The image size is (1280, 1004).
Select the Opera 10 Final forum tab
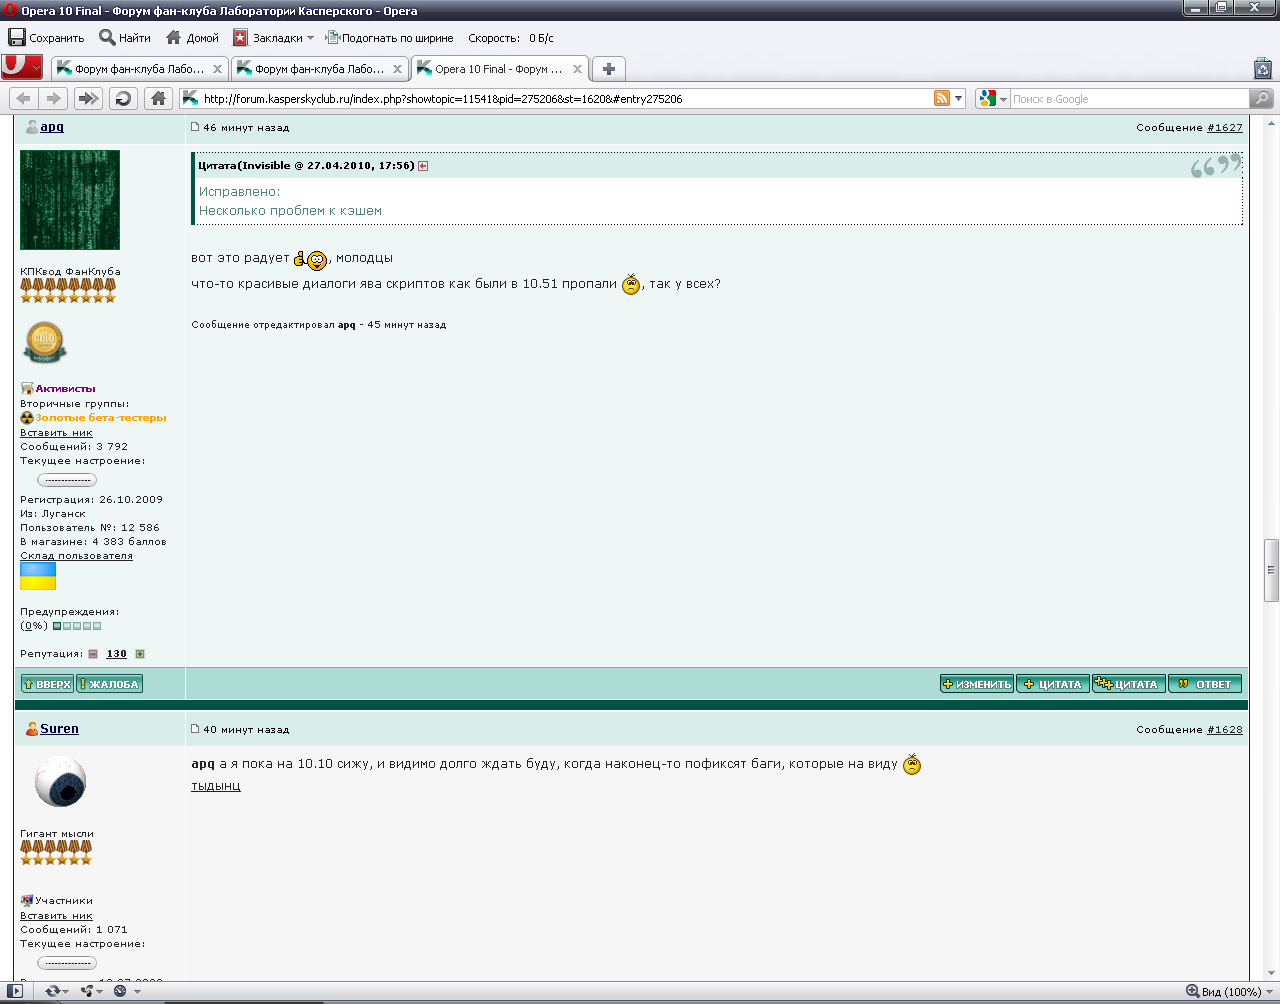[499, 69]
